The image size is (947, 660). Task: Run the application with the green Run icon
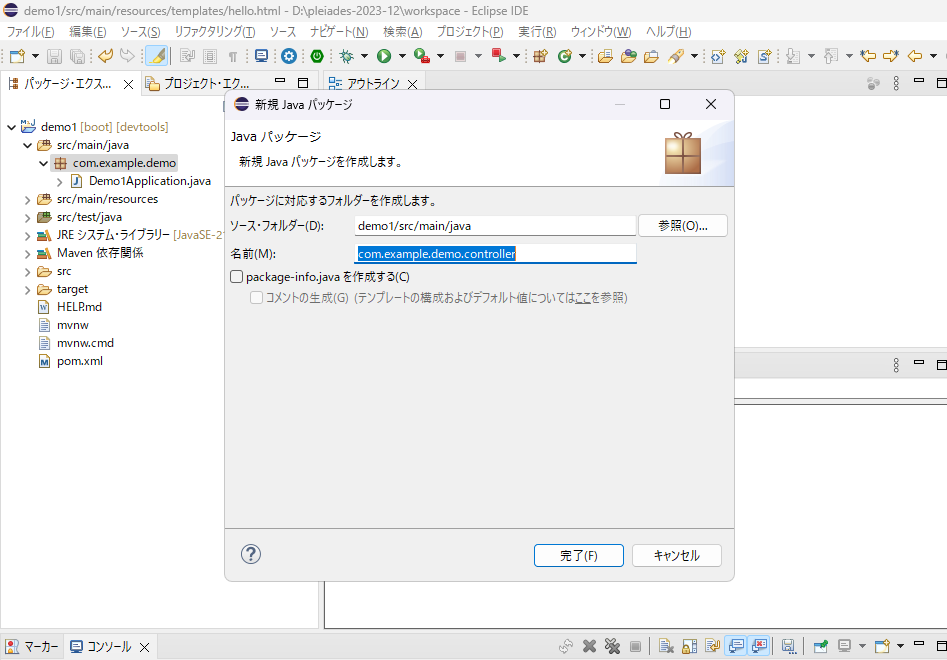point(383,56)
